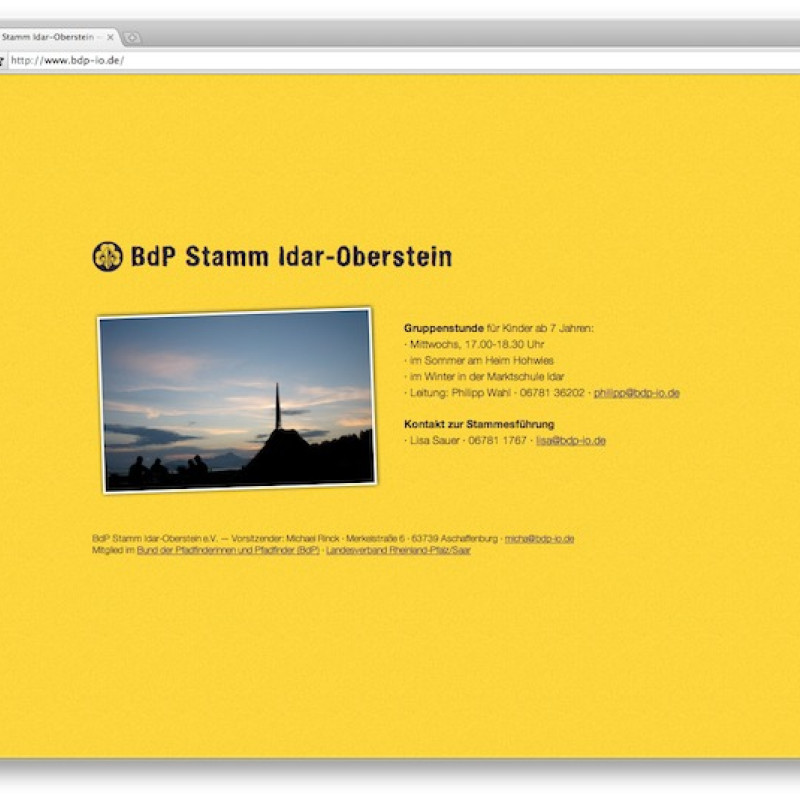Viewport: 800px width, 800px height.
Task: Close the Stamm Idar-Oberstein tab
Action: point(110,37)
